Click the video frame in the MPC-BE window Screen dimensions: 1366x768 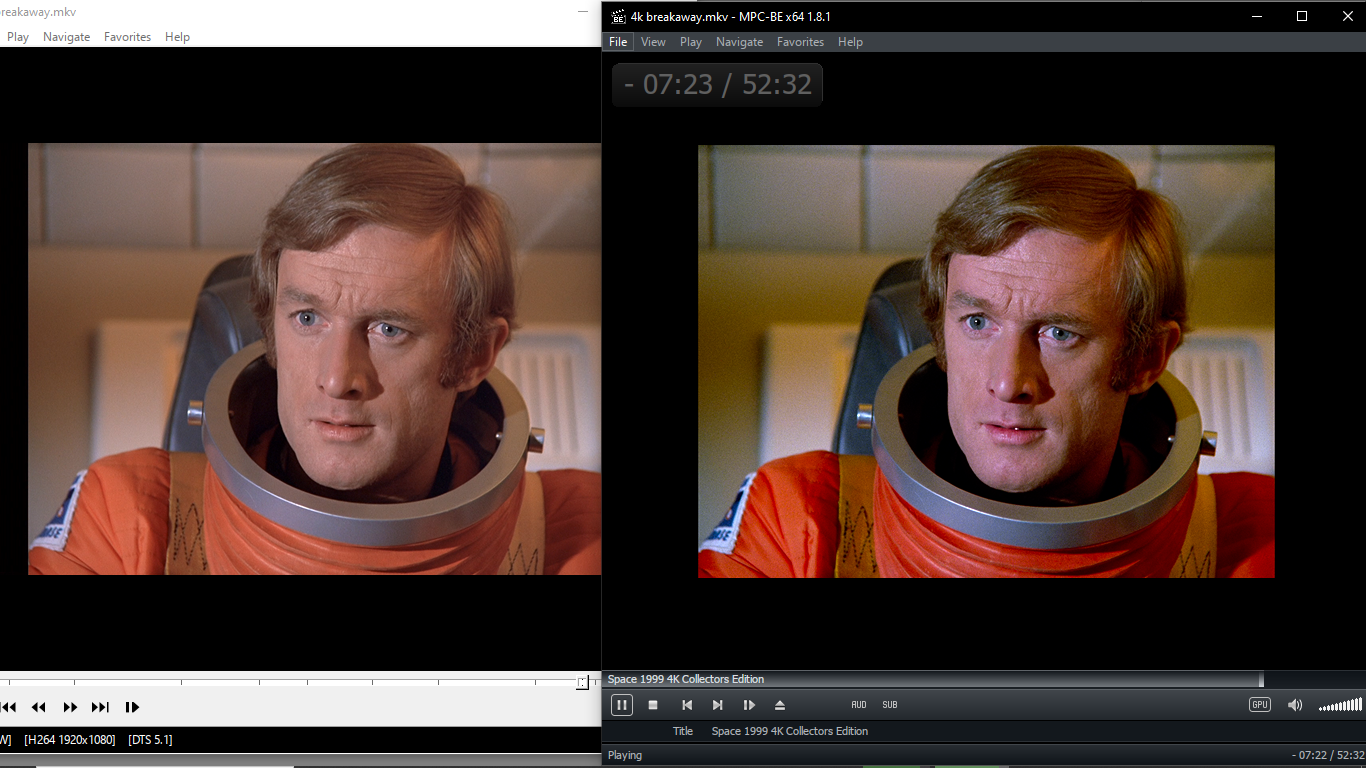click(986, 361)
